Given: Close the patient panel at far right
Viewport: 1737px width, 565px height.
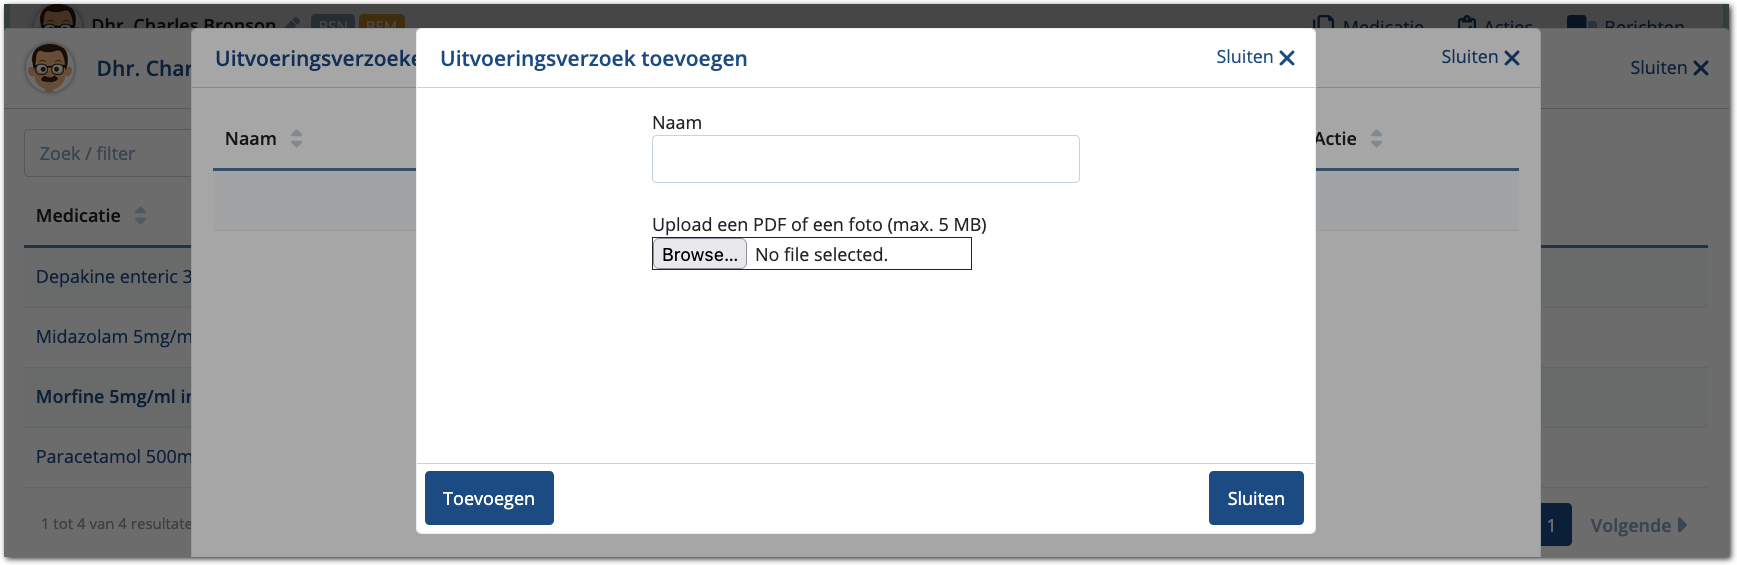Looking at the screenshot, I should 1700,68.
